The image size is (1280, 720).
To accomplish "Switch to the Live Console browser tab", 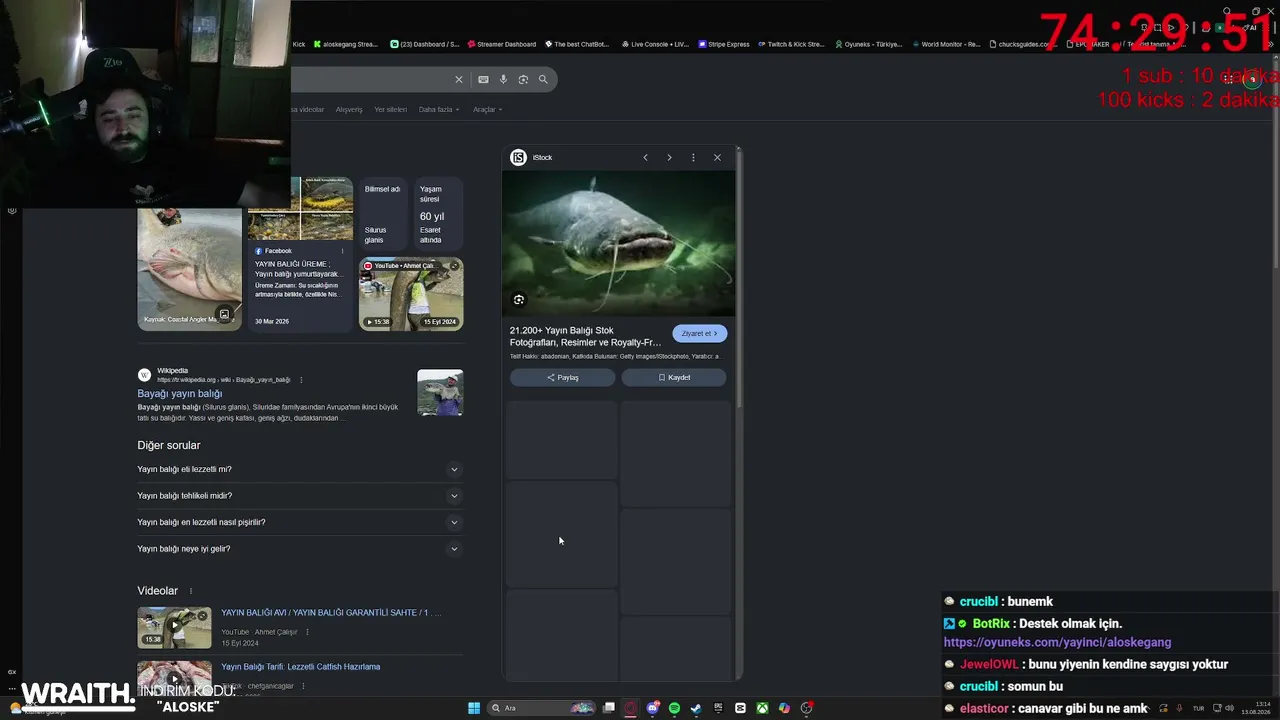I will 655,44.
